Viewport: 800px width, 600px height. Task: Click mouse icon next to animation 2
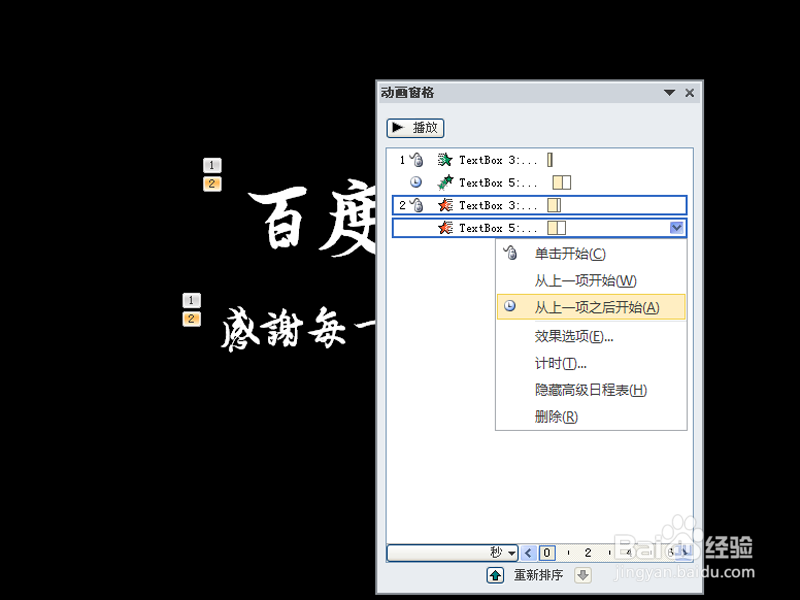pos(417,205)
